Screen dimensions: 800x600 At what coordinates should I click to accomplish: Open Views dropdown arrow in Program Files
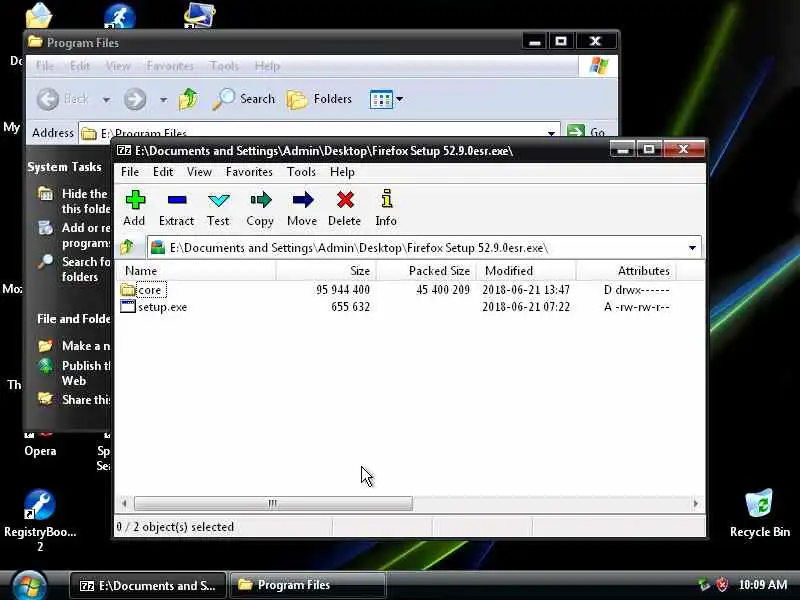coord(399,99)
